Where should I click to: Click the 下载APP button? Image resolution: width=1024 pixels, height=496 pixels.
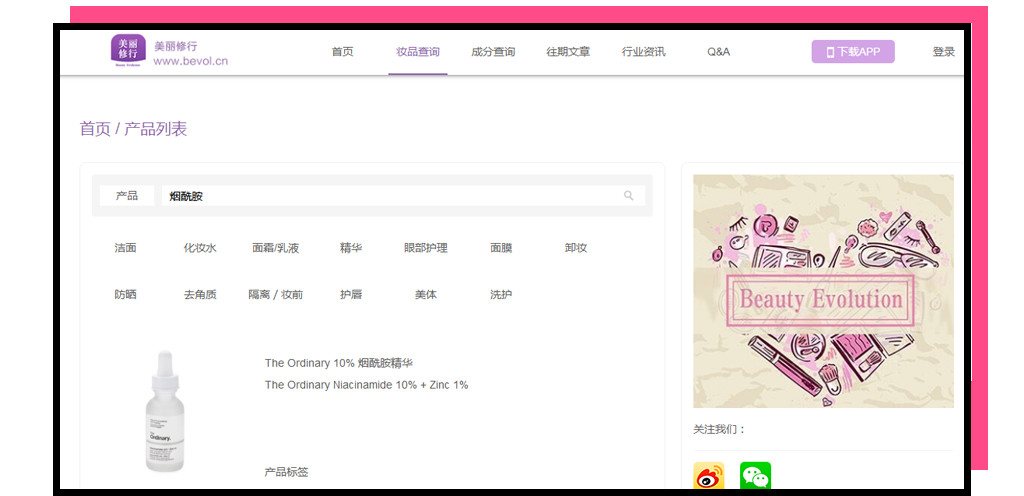(x=853, y=52)
